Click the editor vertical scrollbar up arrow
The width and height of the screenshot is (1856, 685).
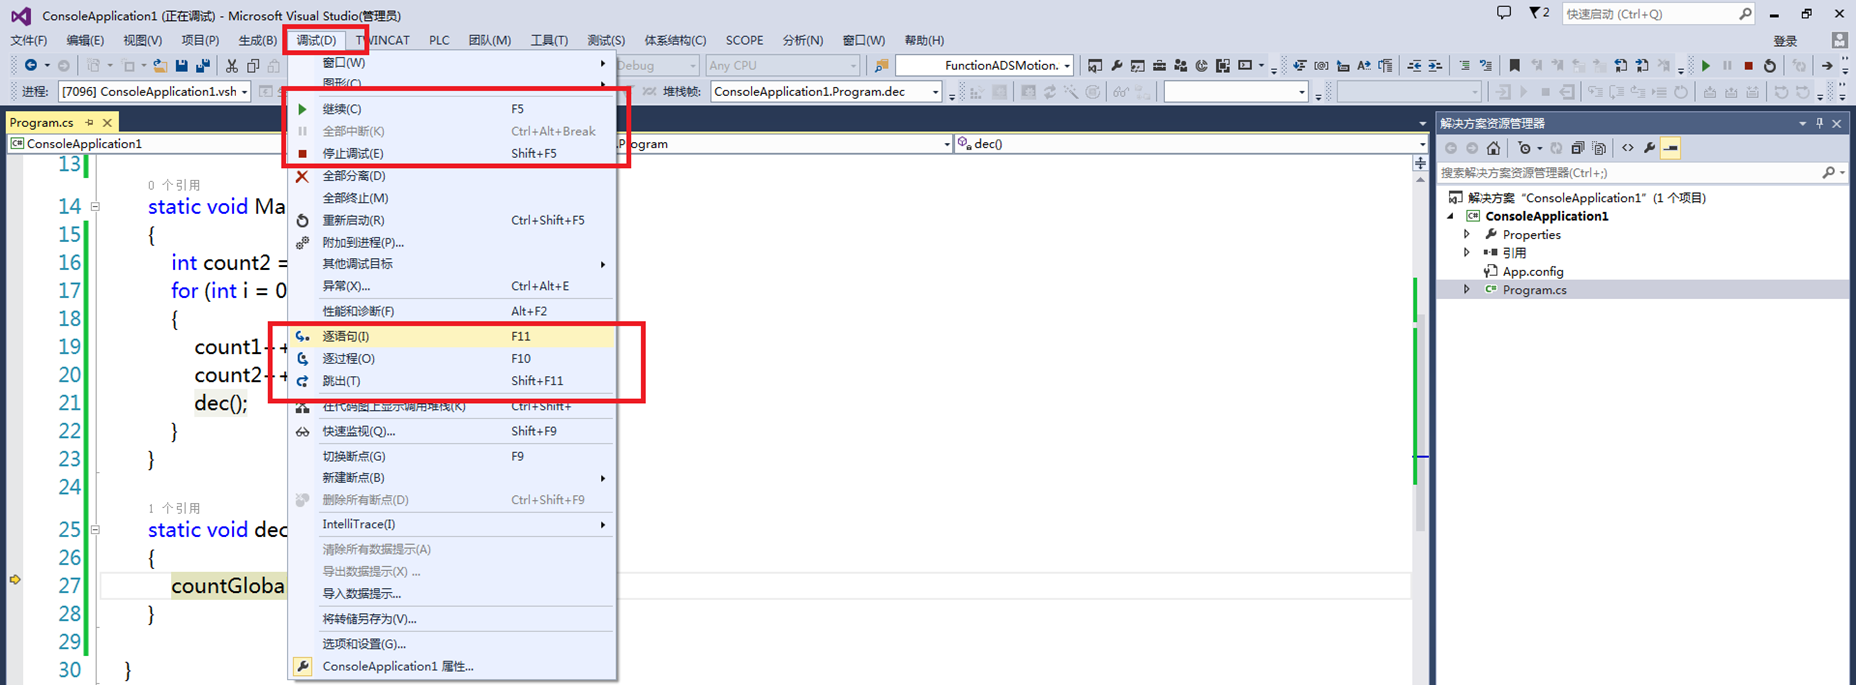point(1420,181)
